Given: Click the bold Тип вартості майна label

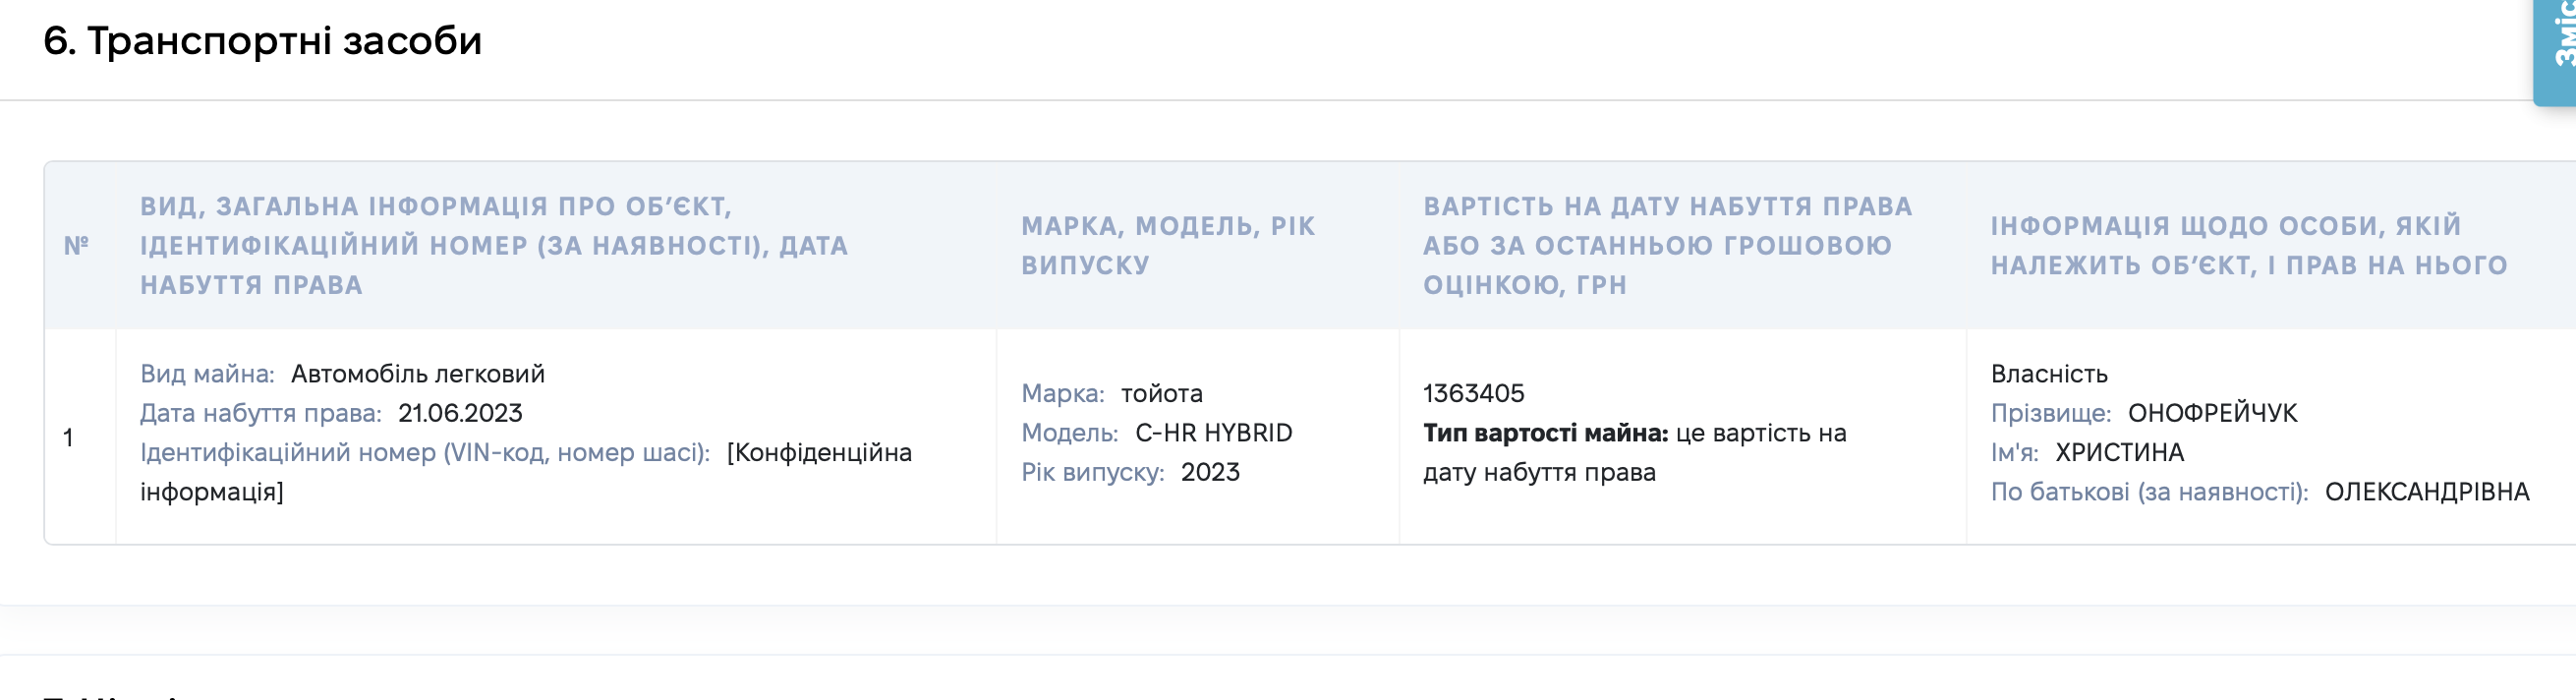Looking at the screenshot, I should (1546, 433).
